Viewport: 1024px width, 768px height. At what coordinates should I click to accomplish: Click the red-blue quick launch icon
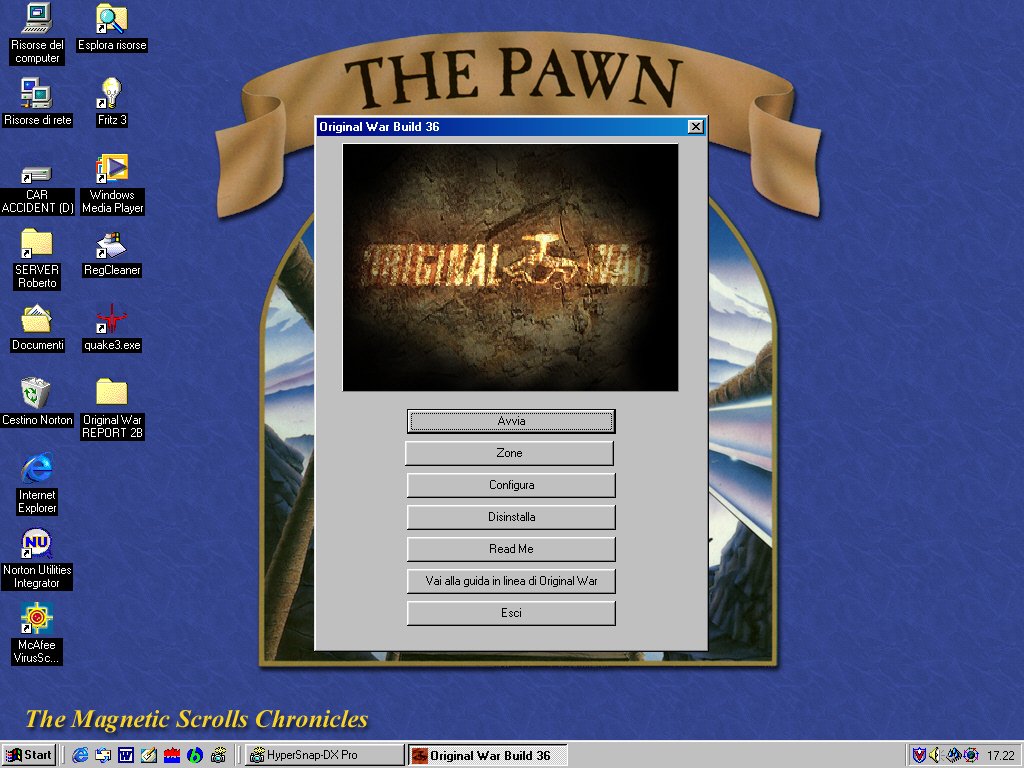(172, 756)
